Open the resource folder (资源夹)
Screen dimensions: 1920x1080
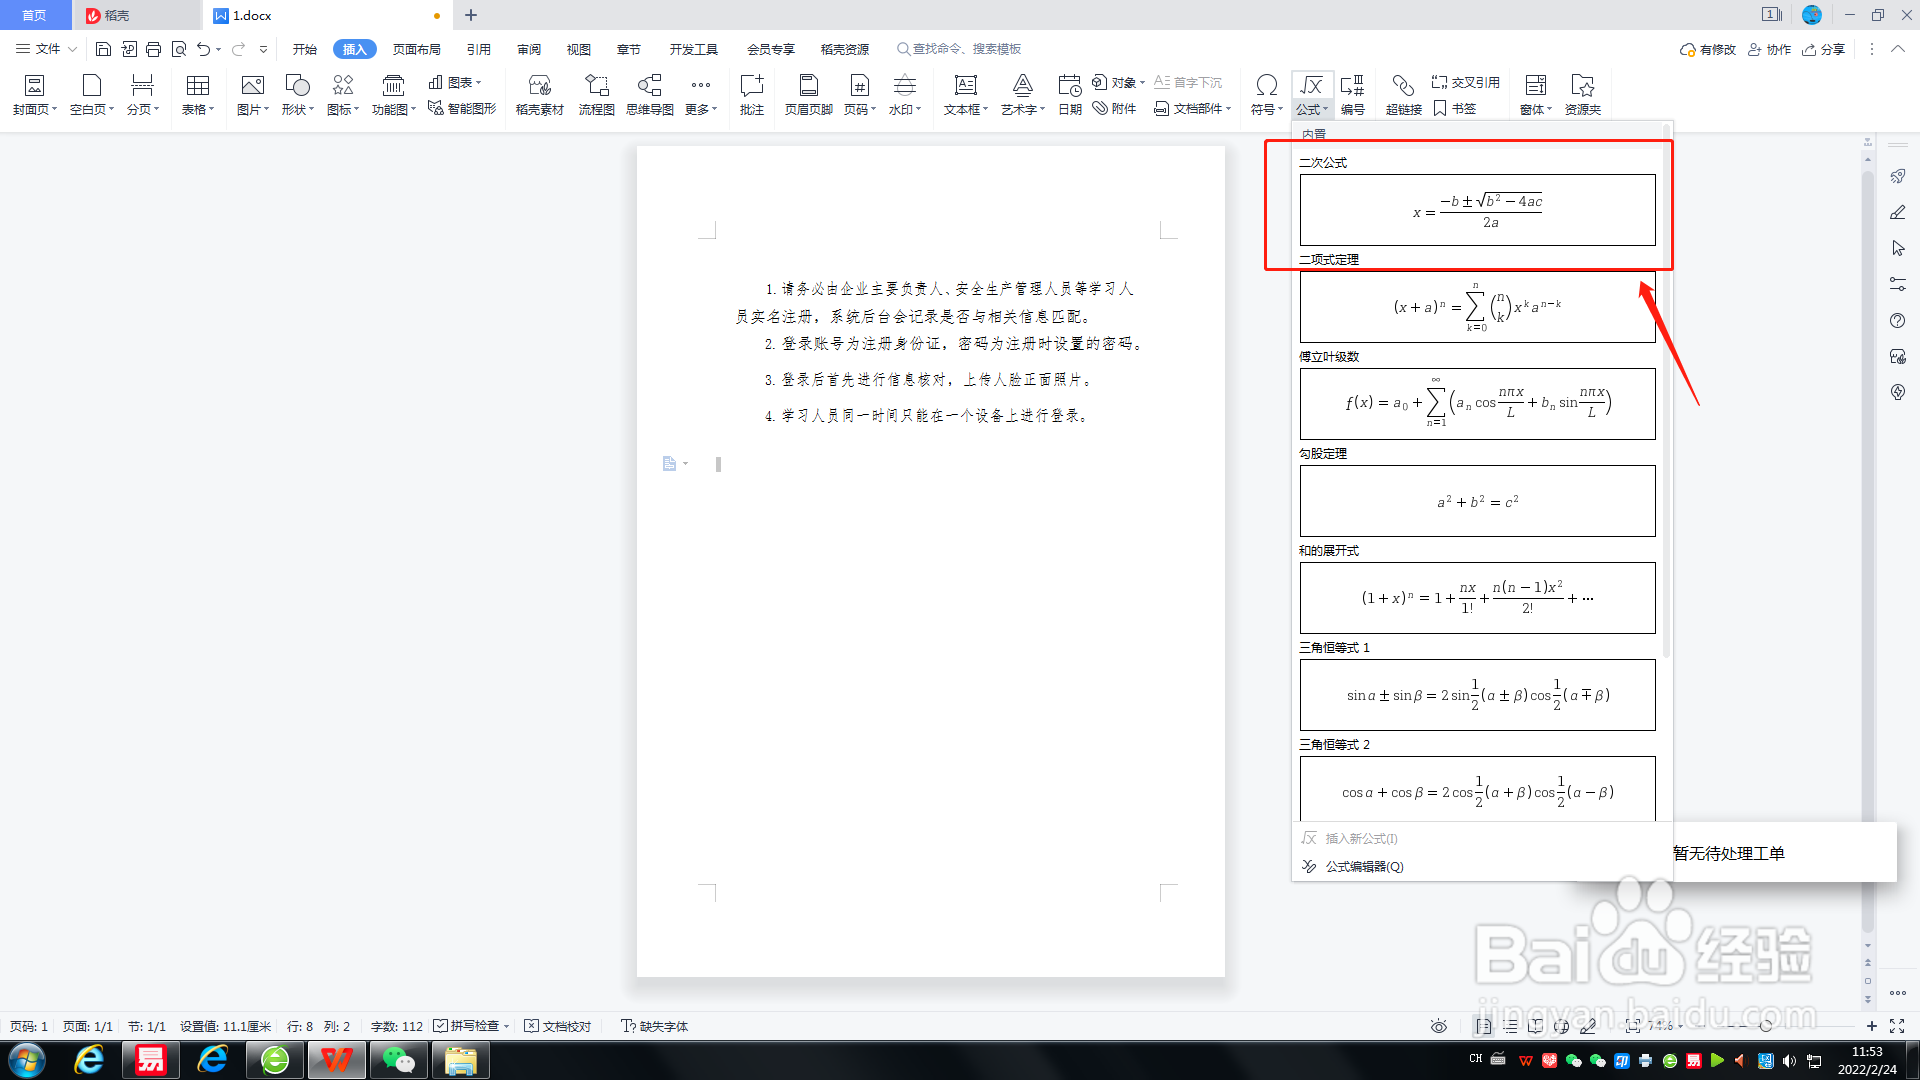[1583, 95]
